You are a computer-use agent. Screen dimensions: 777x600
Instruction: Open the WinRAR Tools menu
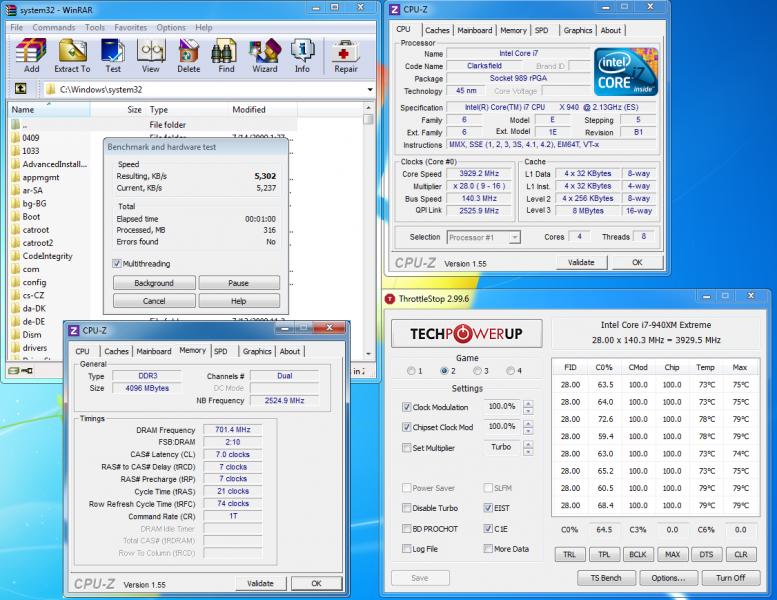(x=94, y=27)
